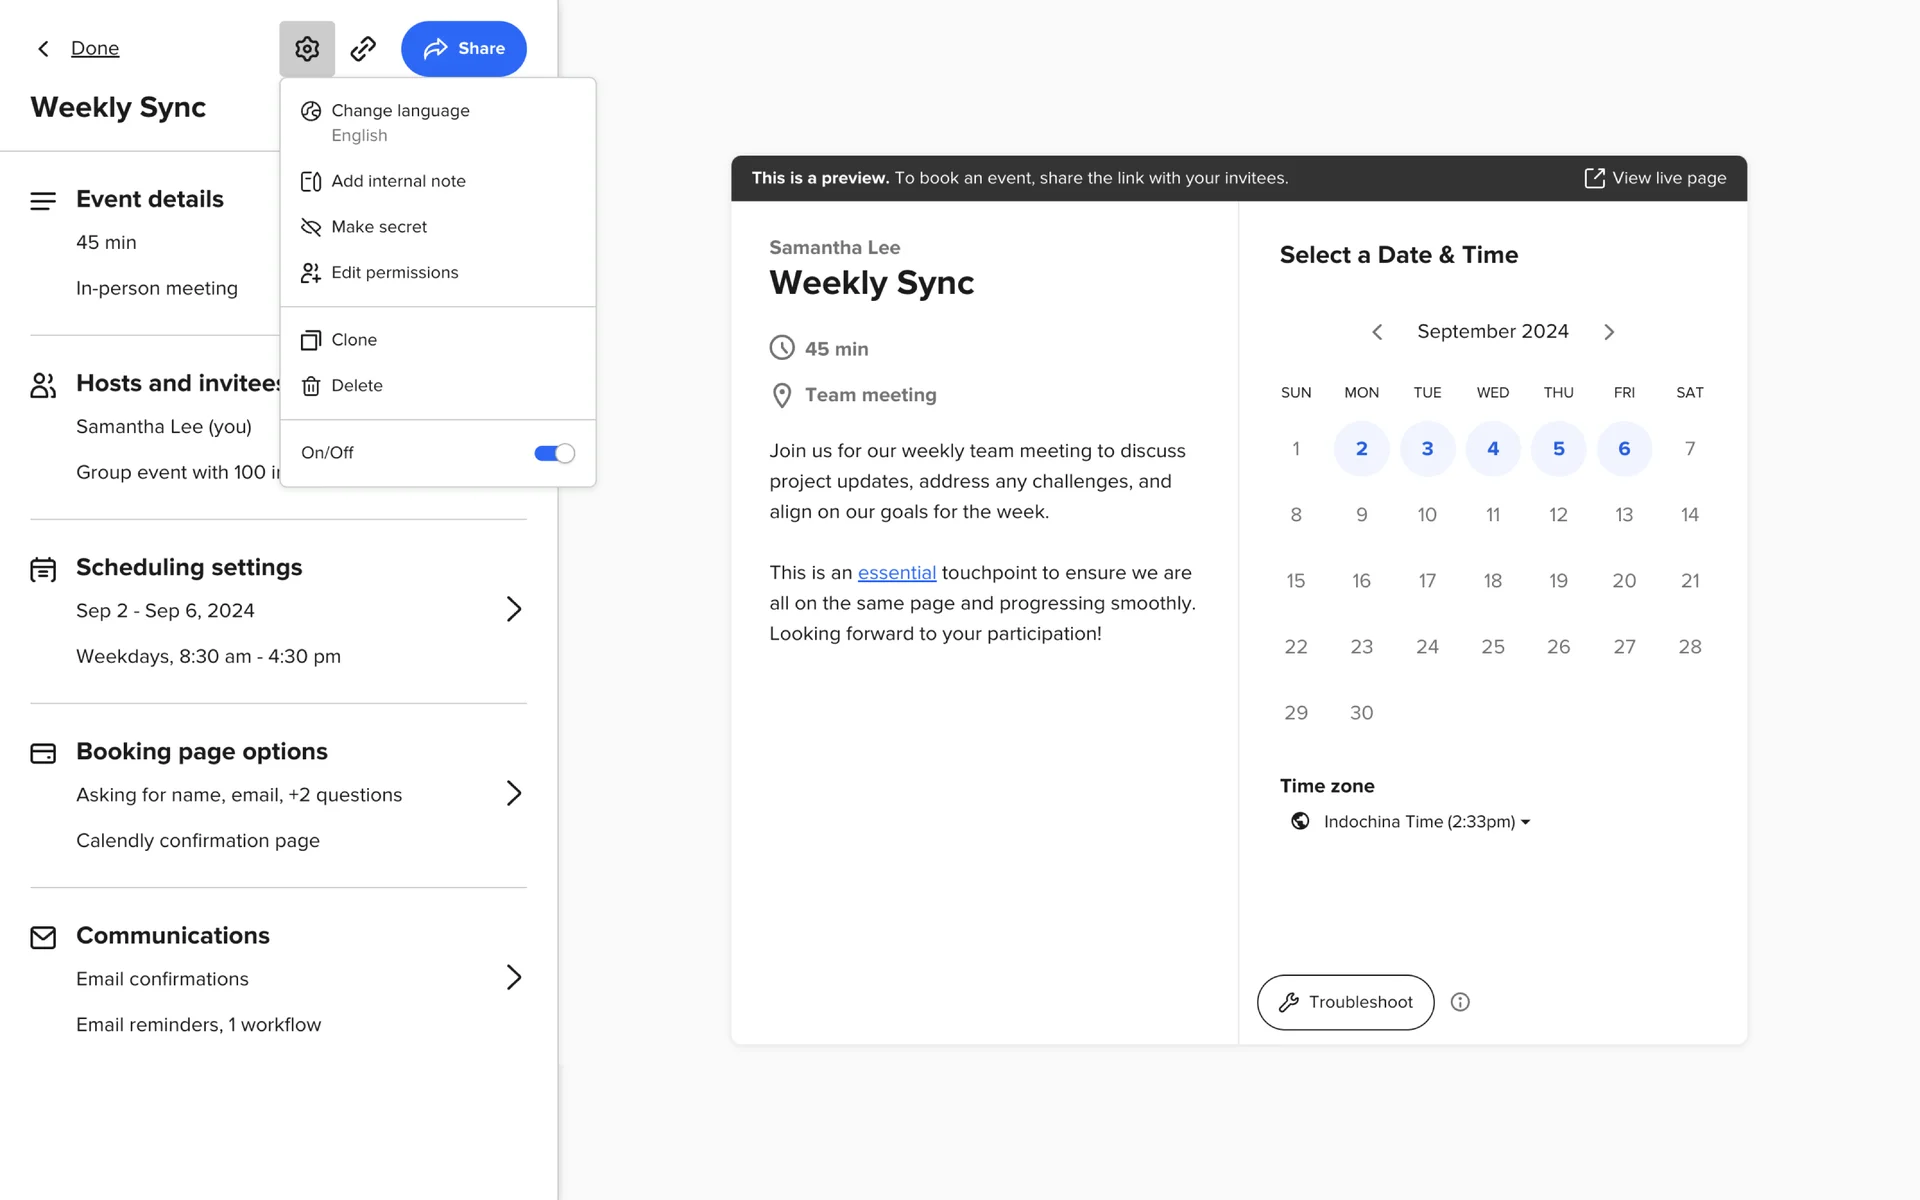Click the Booking page options card icon
1920x1200 pixels.
click(x=43, y=753)
